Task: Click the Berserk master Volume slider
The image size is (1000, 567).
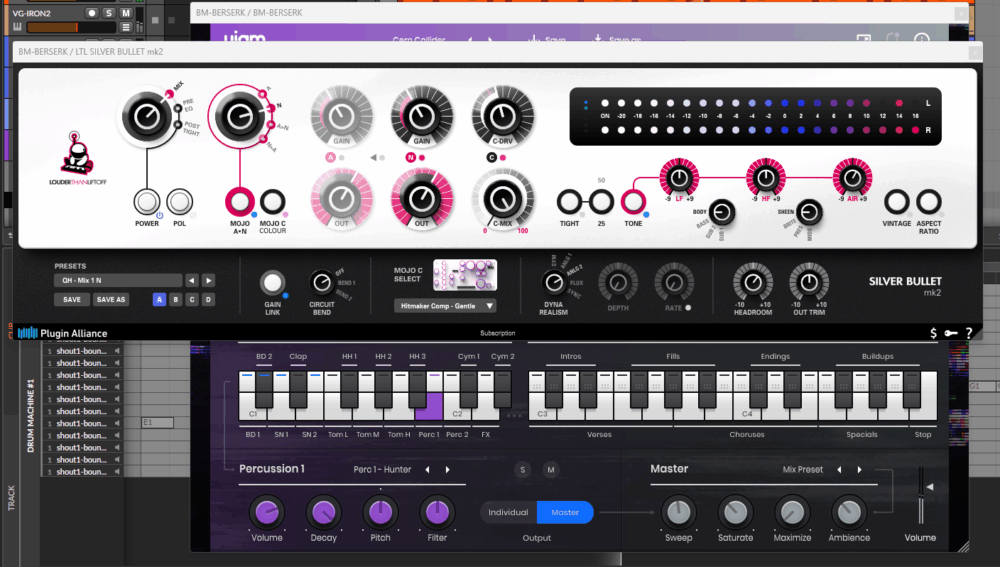Action: [x=920, y=496]
